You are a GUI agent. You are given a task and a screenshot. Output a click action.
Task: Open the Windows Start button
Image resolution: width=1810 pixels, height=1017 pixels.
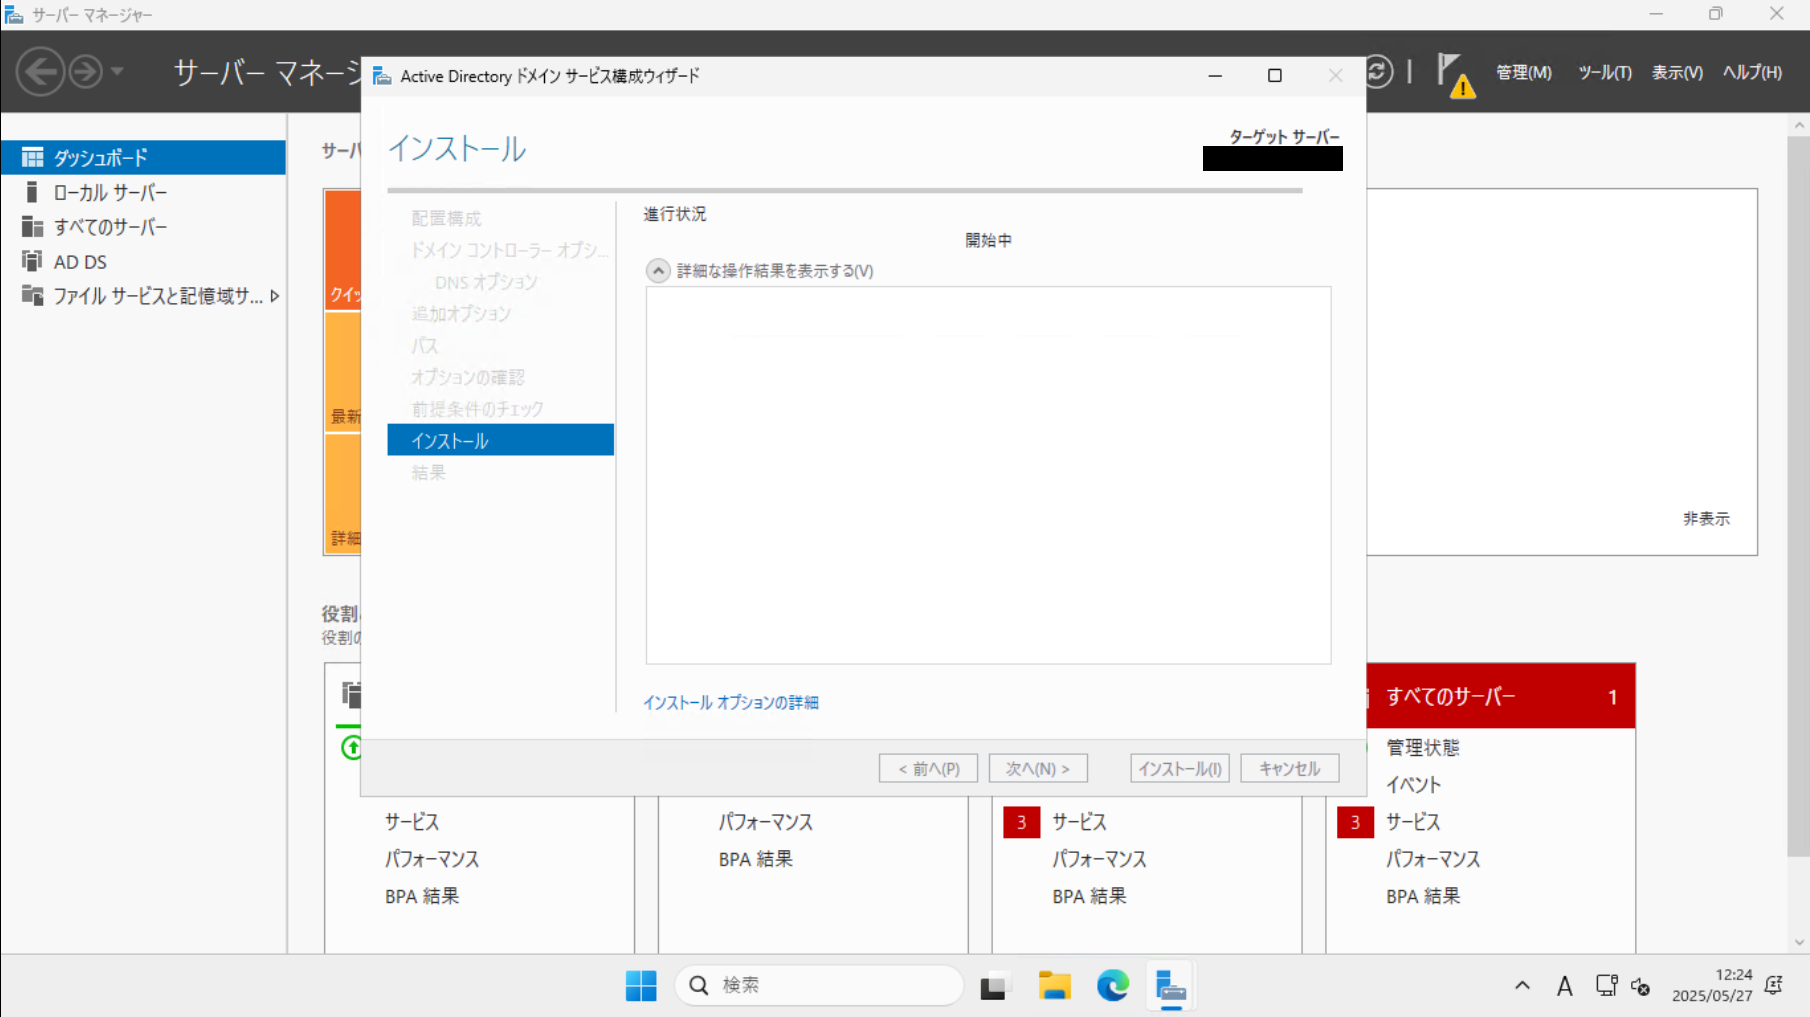641,986
